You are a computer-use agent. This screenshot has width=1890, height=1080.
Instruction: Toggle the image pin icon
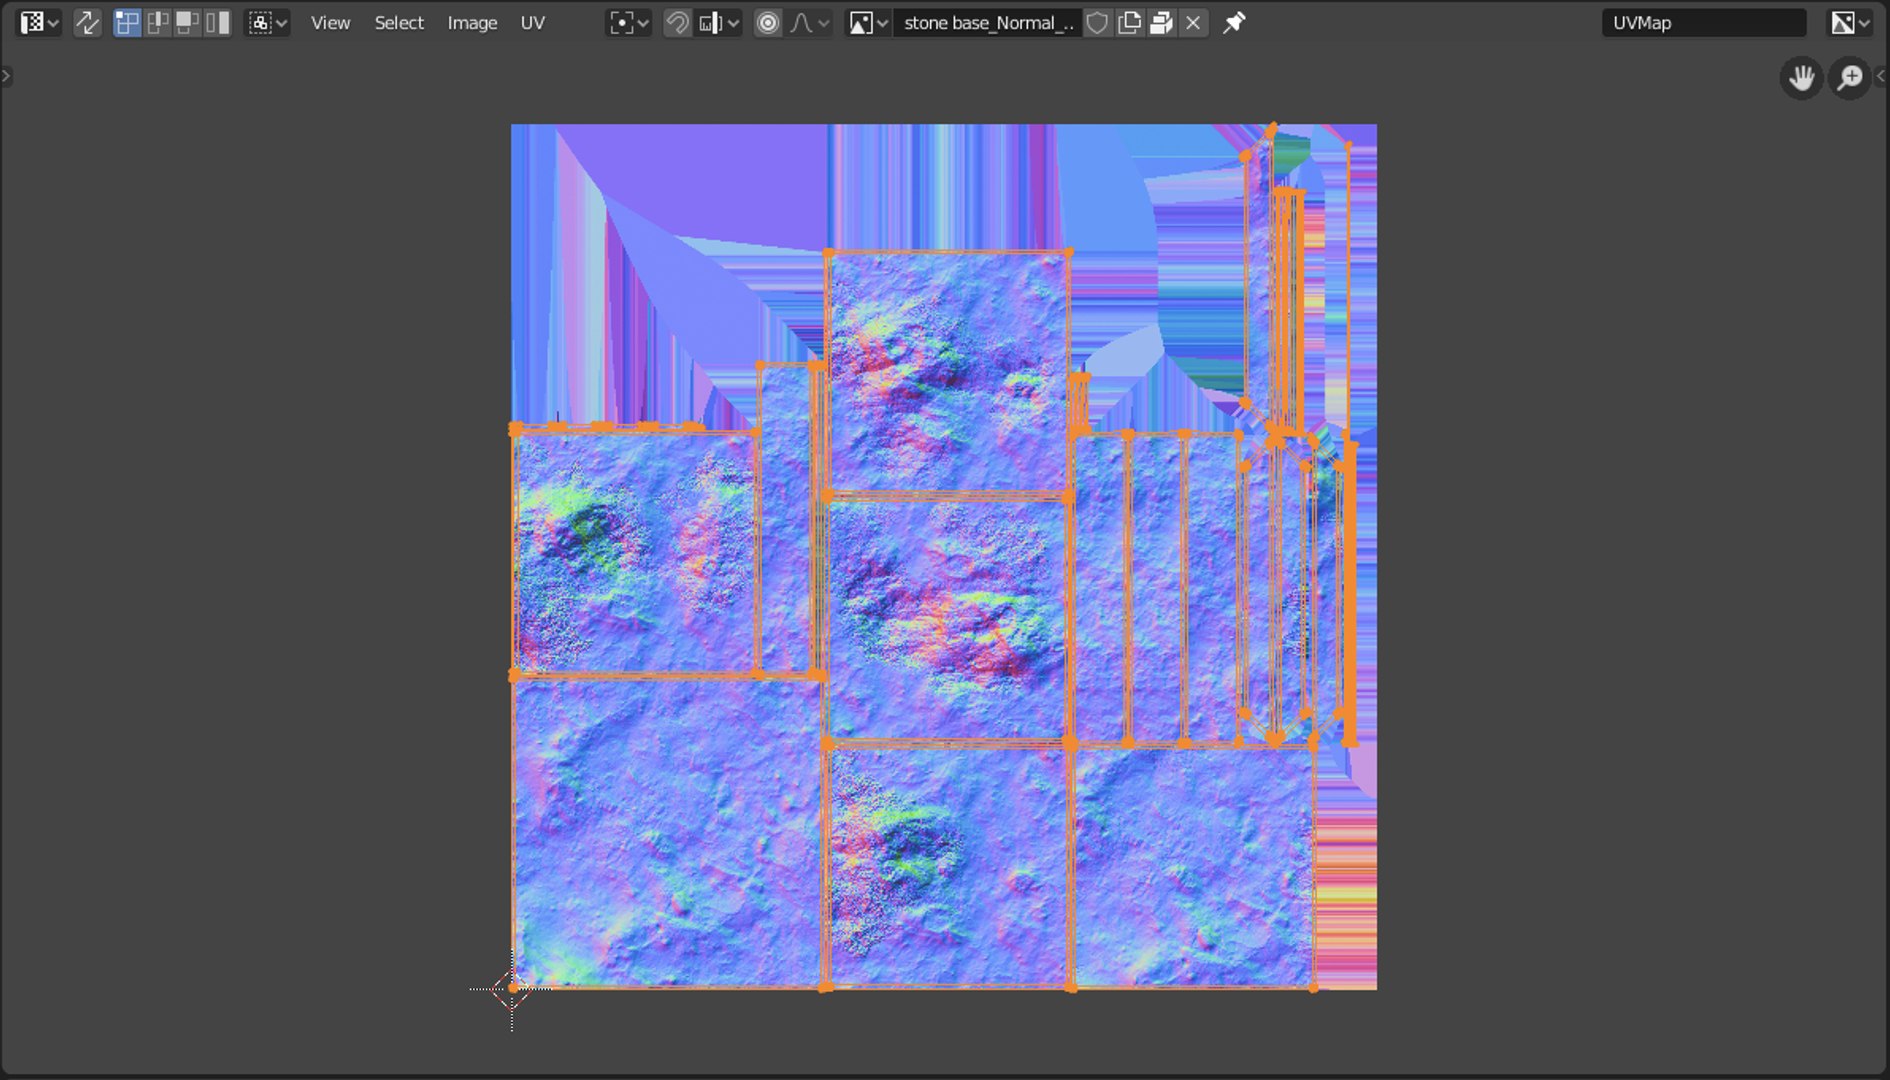click(1234, 22)
